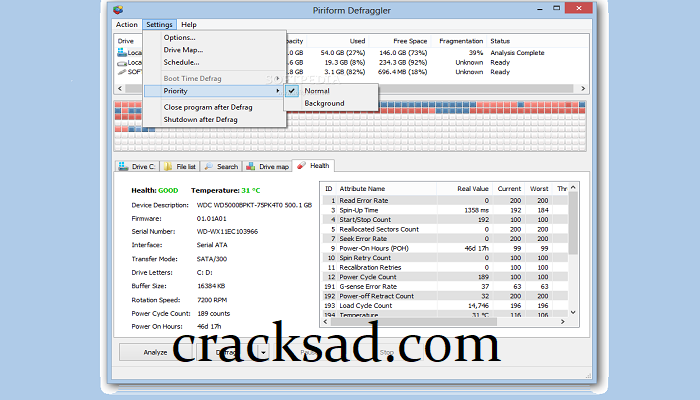This screenshot has height=400, width=700.
Task: Sort by Free Space column header
Action: 410,41
